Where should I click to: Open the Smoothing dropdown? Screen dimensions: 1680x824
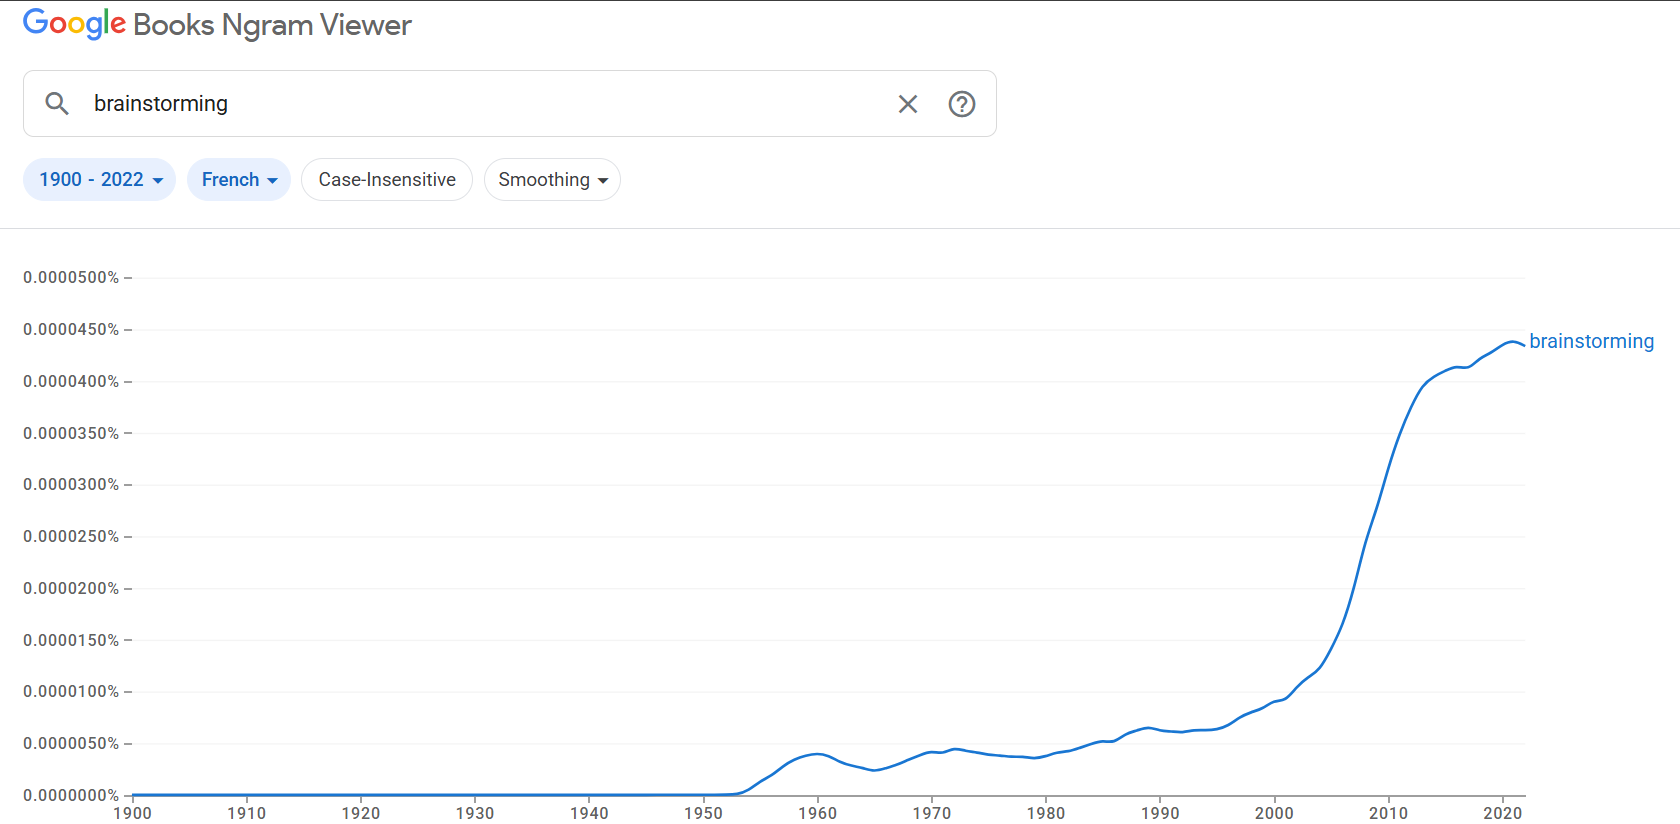(553, 180)
